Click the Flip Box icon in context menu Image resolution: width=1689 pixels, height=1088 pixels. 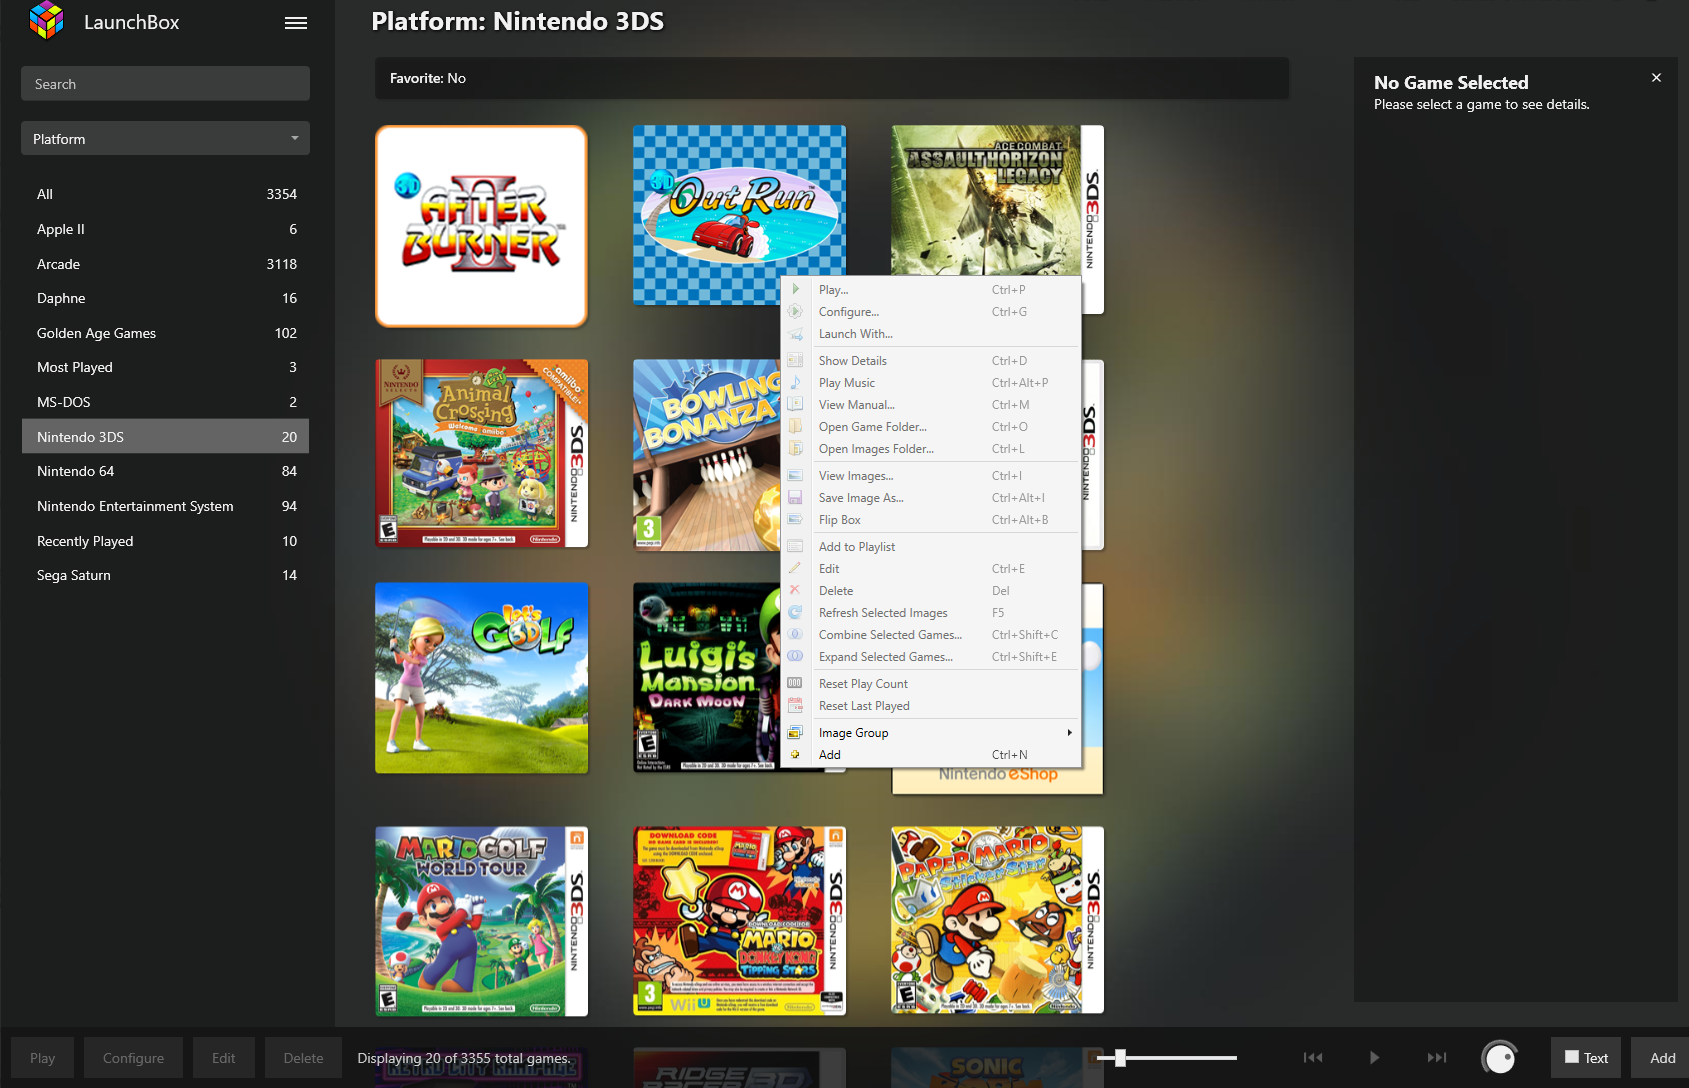796,519
